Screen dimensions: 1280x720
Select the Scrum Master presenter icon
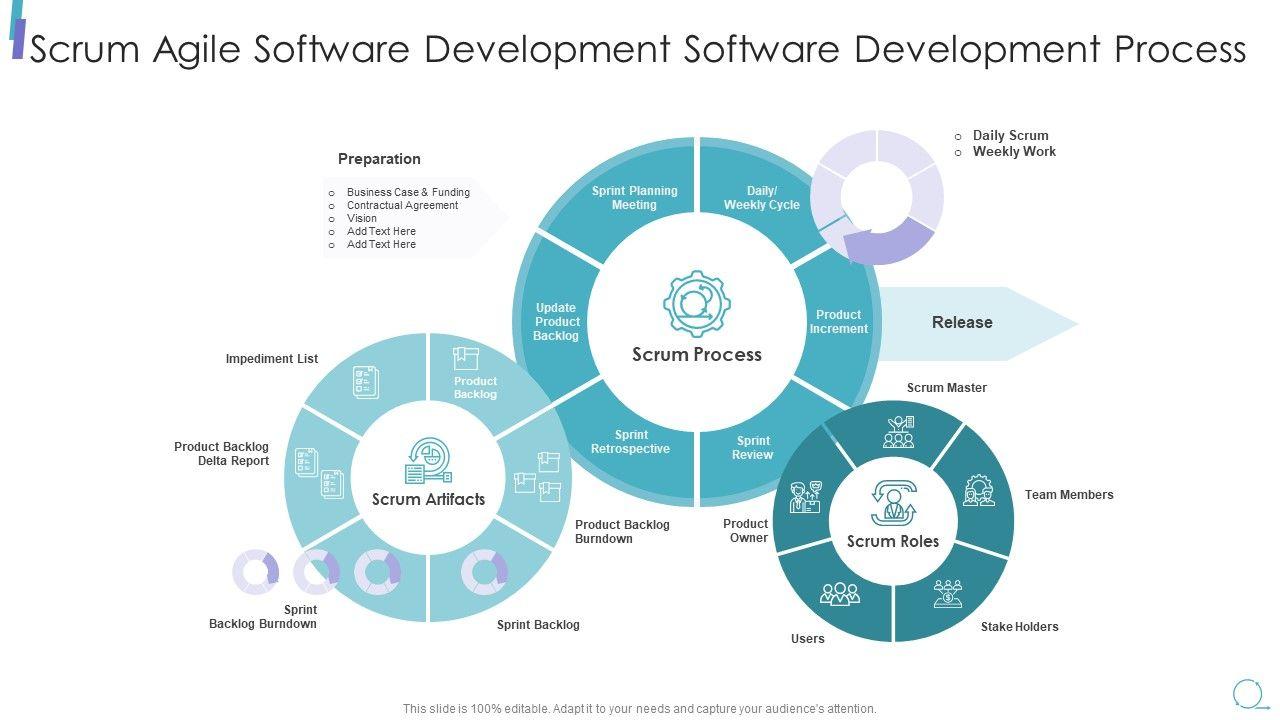click(898, 432)
